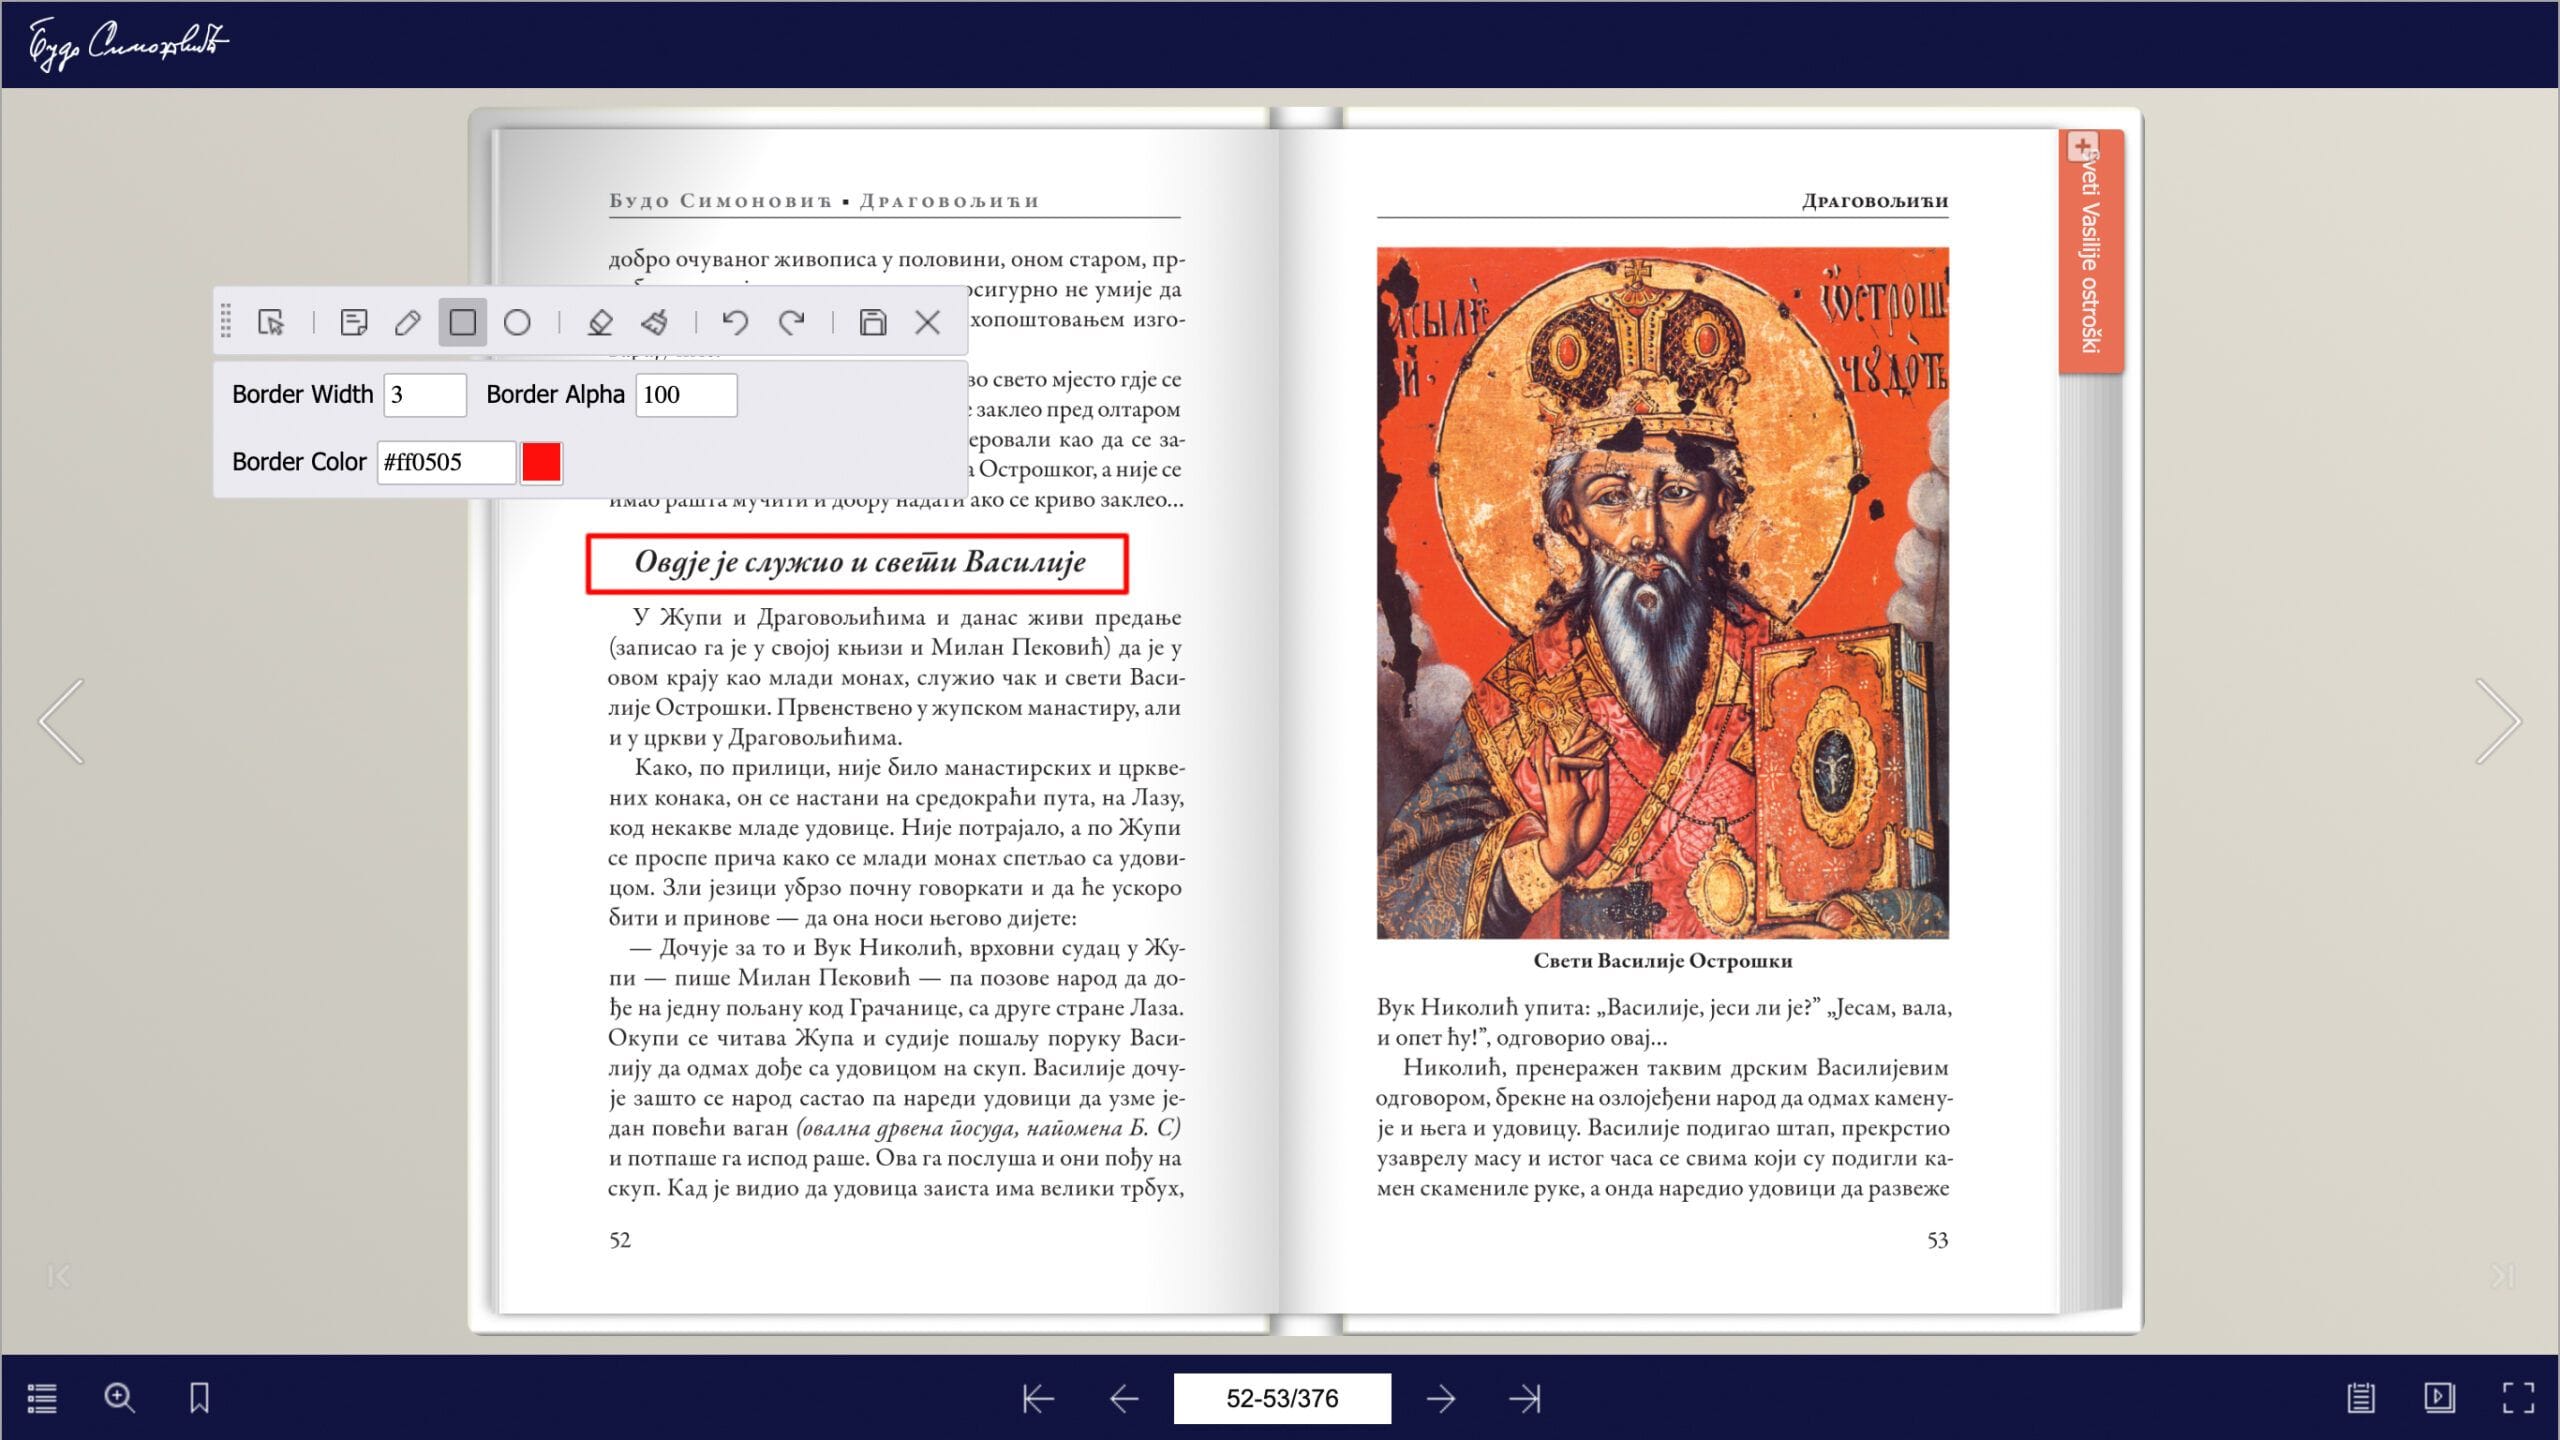Select the ellipse shape tool
The height and width of the screenshot is (1440, 2560).
tap(517, 322)
